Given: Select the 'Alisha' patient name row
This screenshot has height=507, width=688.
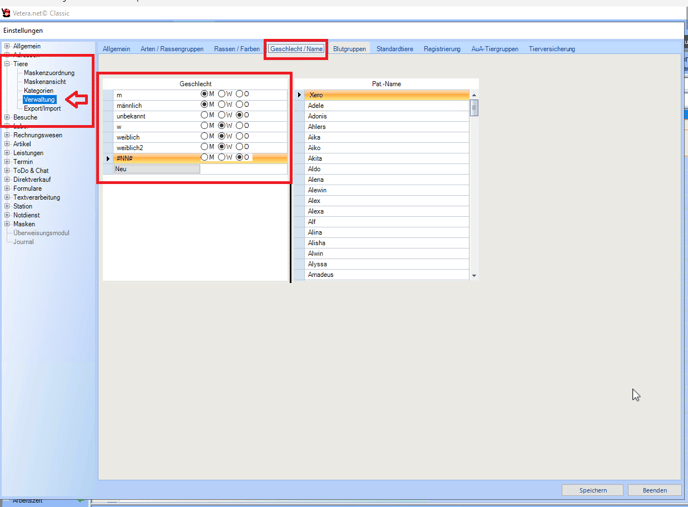Looking at the screenshot, I should coord(387,243).
